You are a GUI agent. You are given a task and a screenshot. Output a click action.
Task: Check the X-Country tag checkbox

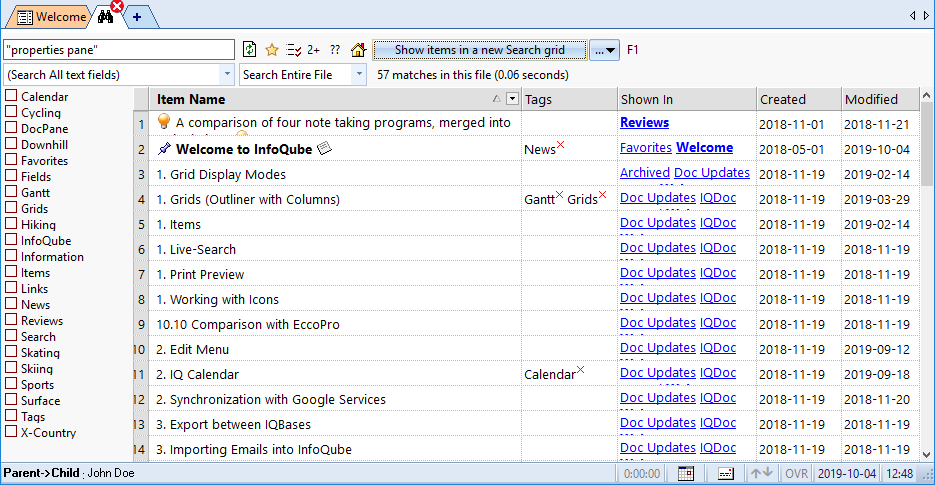point(11,432)
